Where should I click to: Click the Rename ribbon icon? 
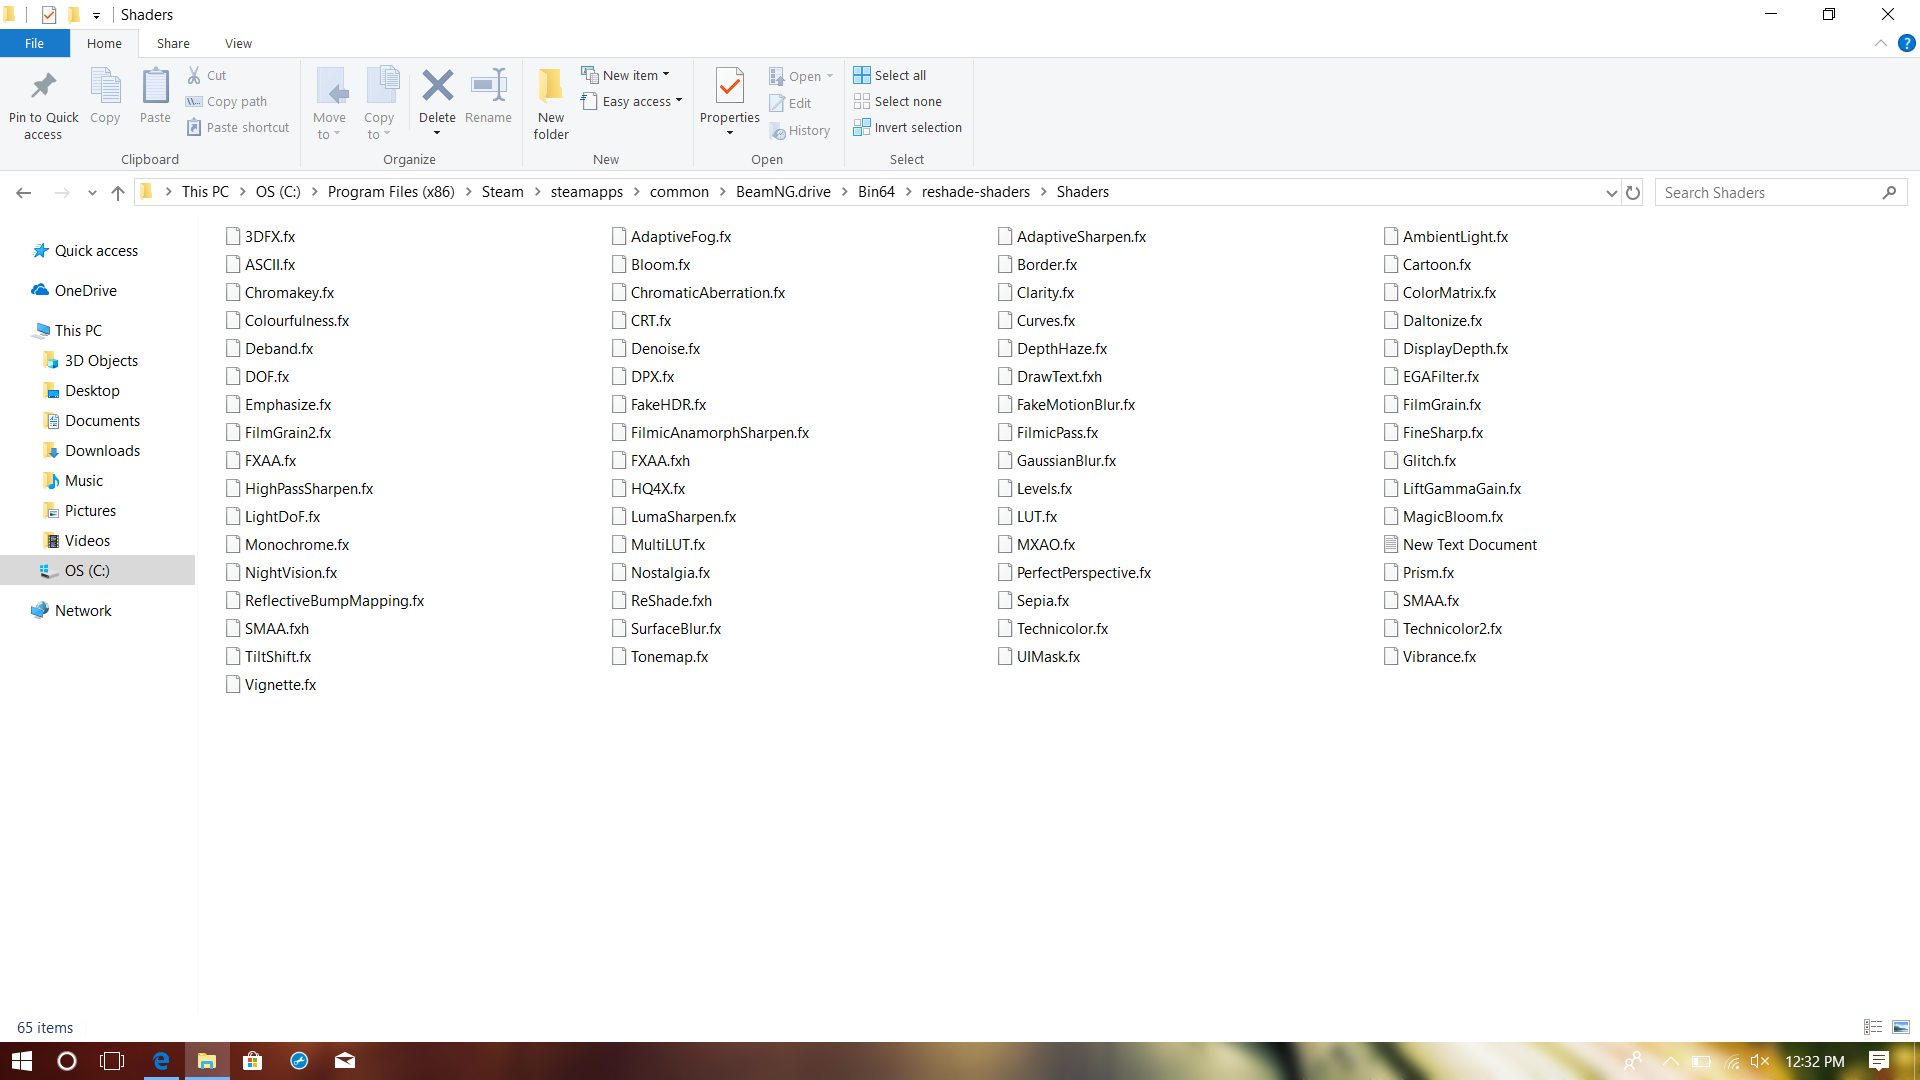488,86
